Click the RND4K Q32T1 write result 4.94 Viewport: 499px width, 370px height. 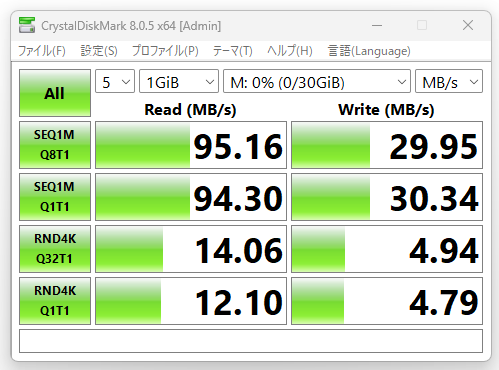coord(387,249)
